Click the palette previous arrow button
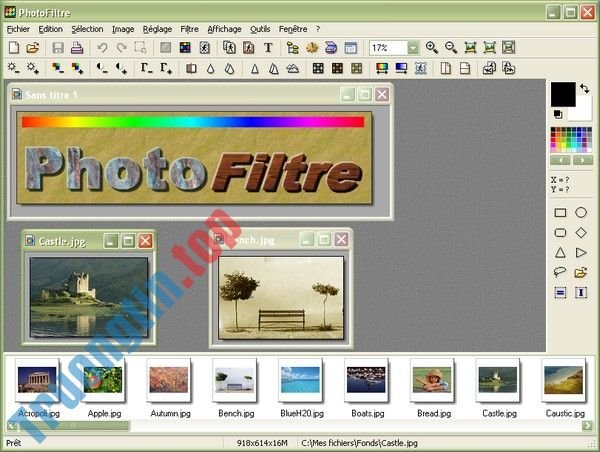This screenshot has height=452, width=600. (x=560, y=160)
